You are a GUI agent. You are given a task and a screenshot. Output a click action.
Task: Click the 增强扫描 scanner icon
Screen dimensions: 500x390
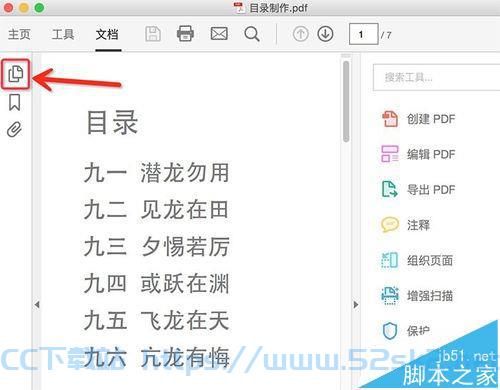click(390, 296)
